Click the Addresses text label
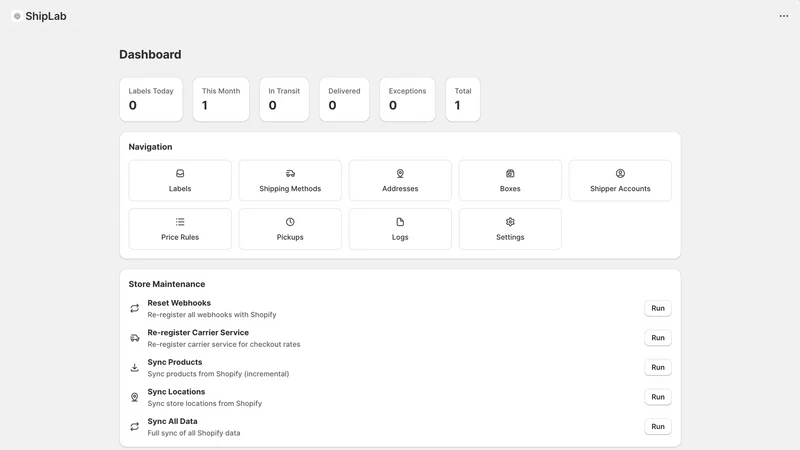 [400, 189]
